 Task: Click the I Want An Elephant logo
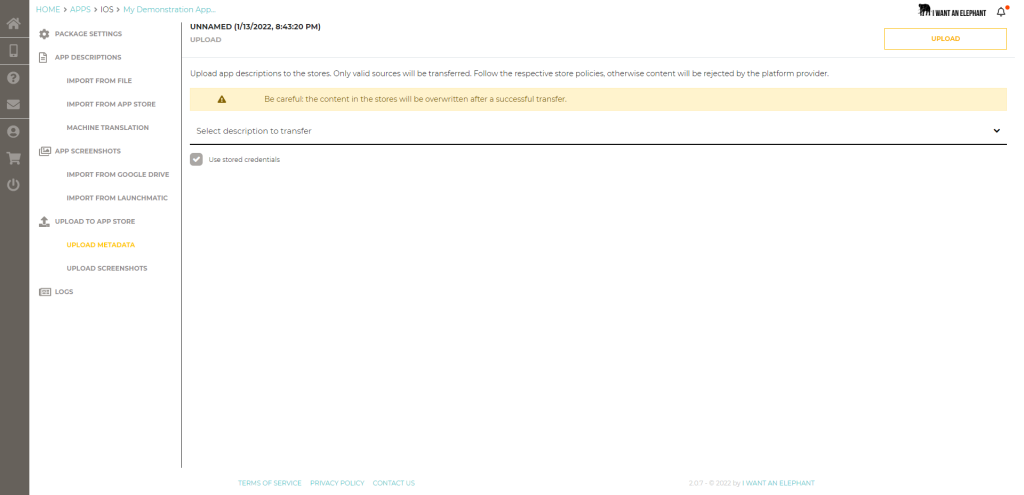(952, 11)
